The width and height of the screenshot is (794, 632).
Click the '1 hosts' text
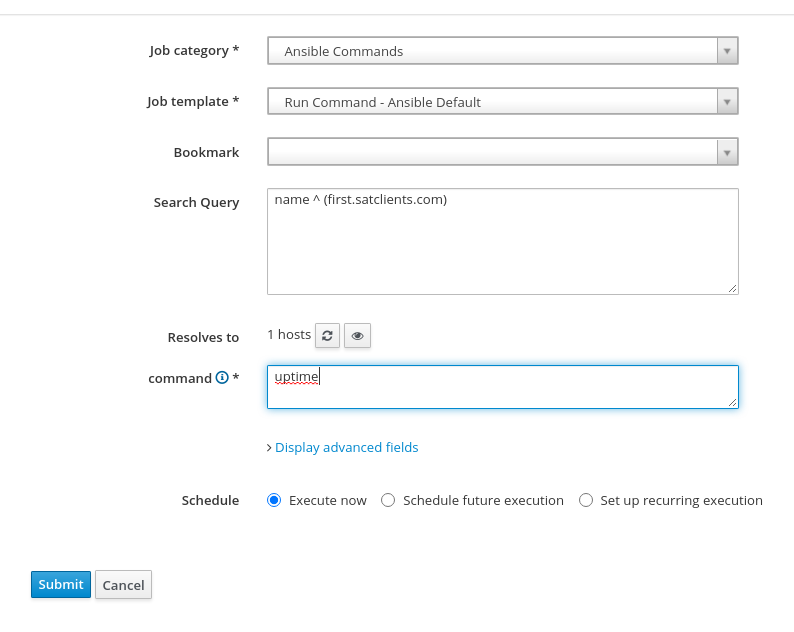tap(289, 335)
